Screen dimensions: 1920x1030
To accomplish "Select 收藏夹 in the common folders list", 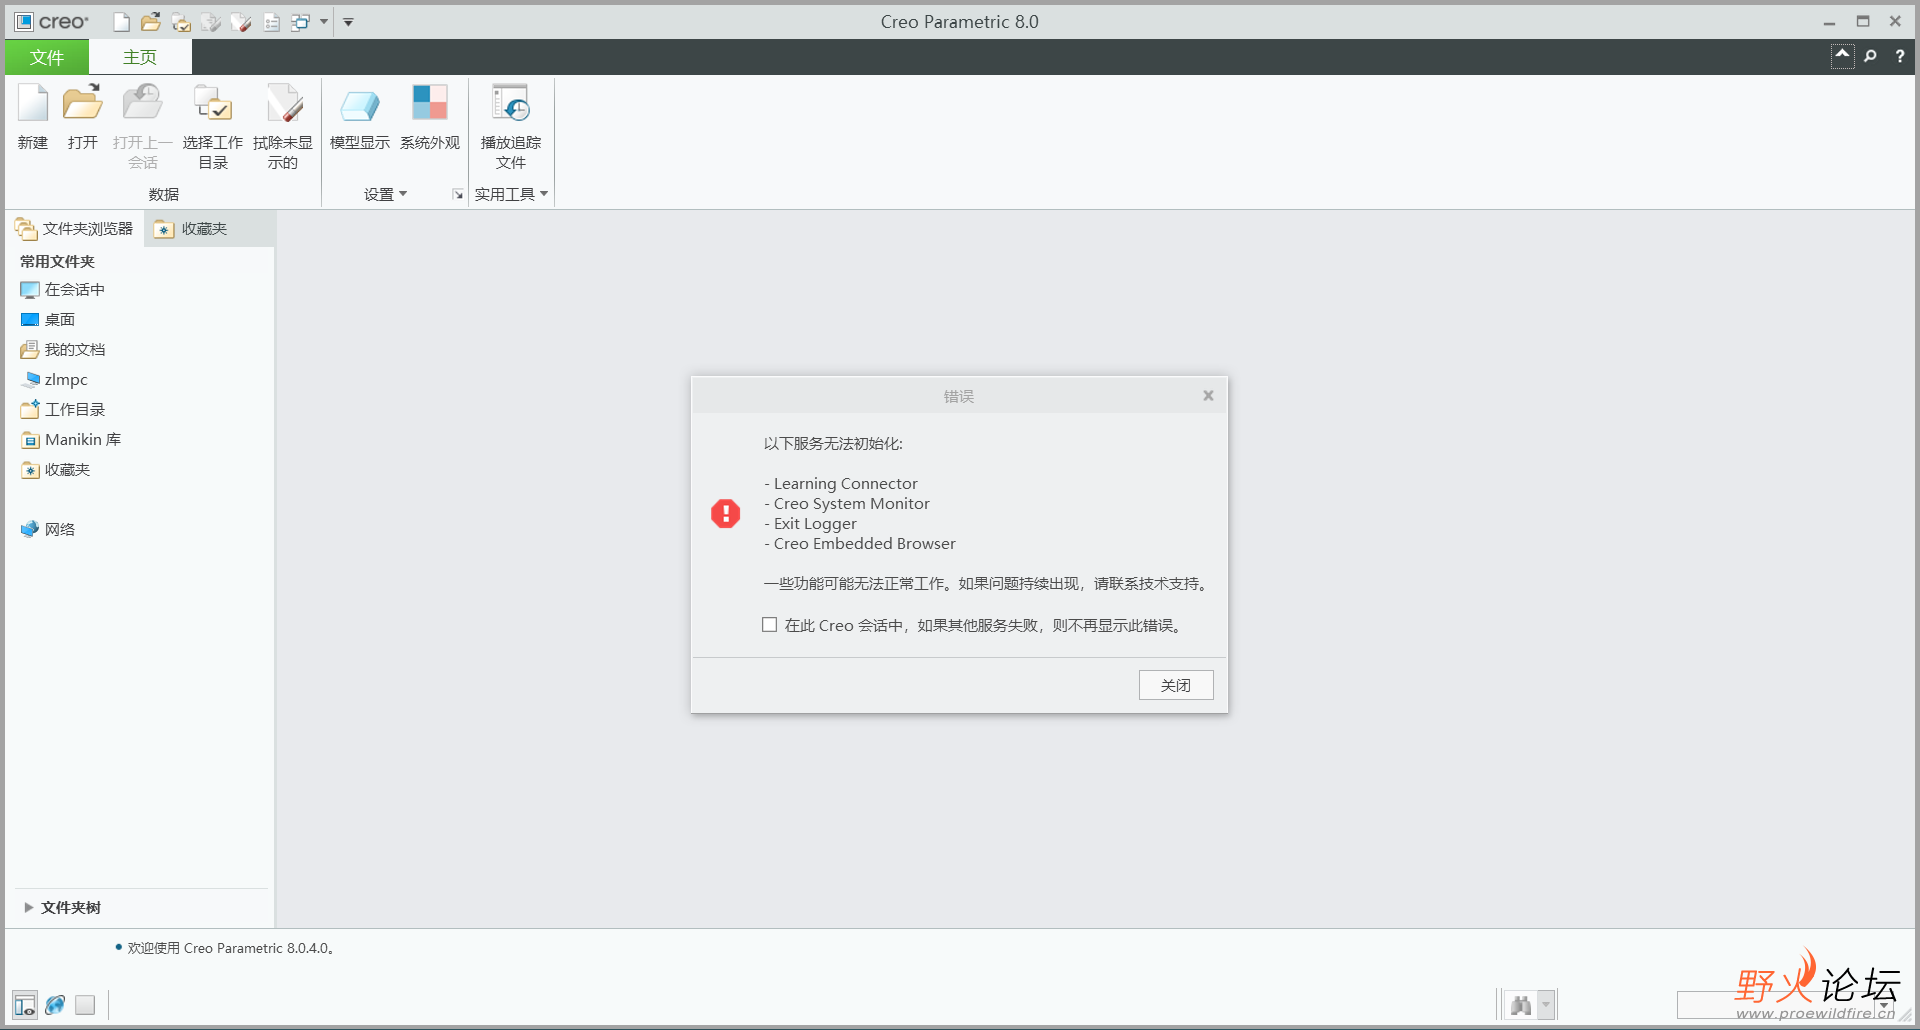I will (x=56, y=469).
